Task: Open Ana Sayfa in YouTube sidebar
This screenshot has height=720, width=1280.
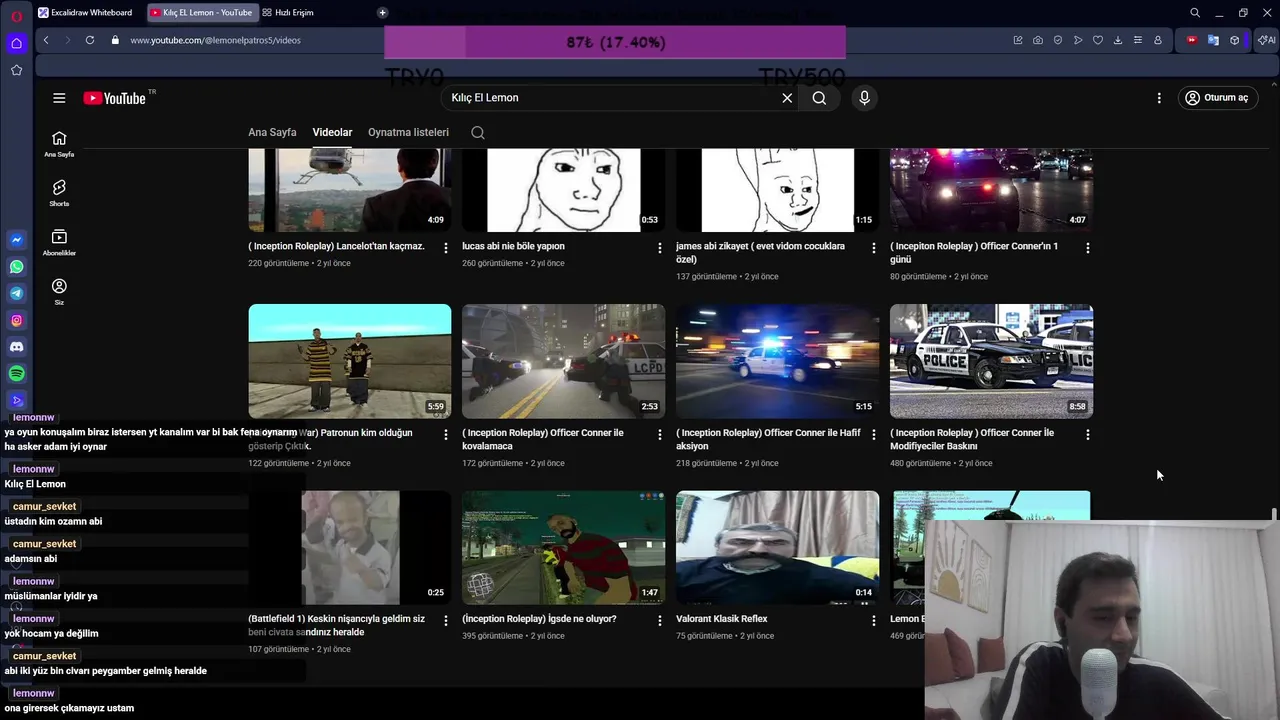Action: [x=59, y=144]
